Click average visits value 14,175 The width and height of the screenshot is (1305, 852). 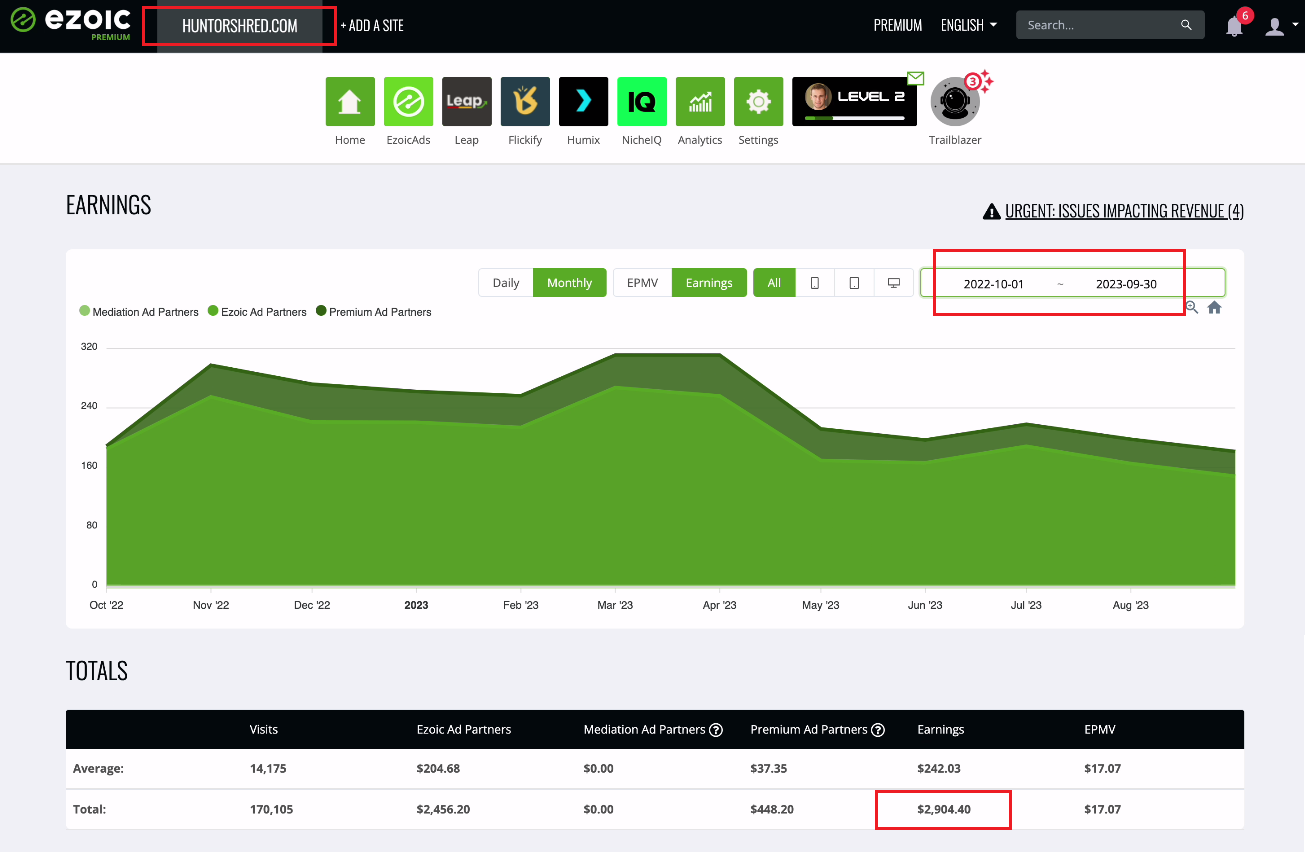(x=268, y=769)
